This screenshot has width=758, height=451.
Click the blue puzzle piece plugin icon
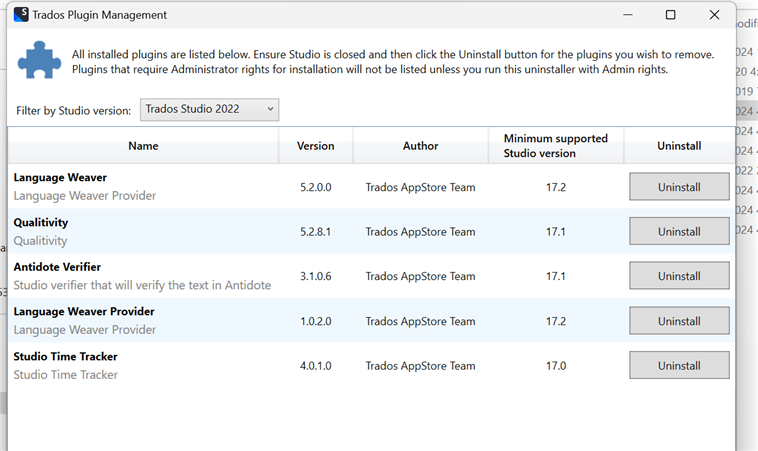pyautogui.click(x=39, y=60)
